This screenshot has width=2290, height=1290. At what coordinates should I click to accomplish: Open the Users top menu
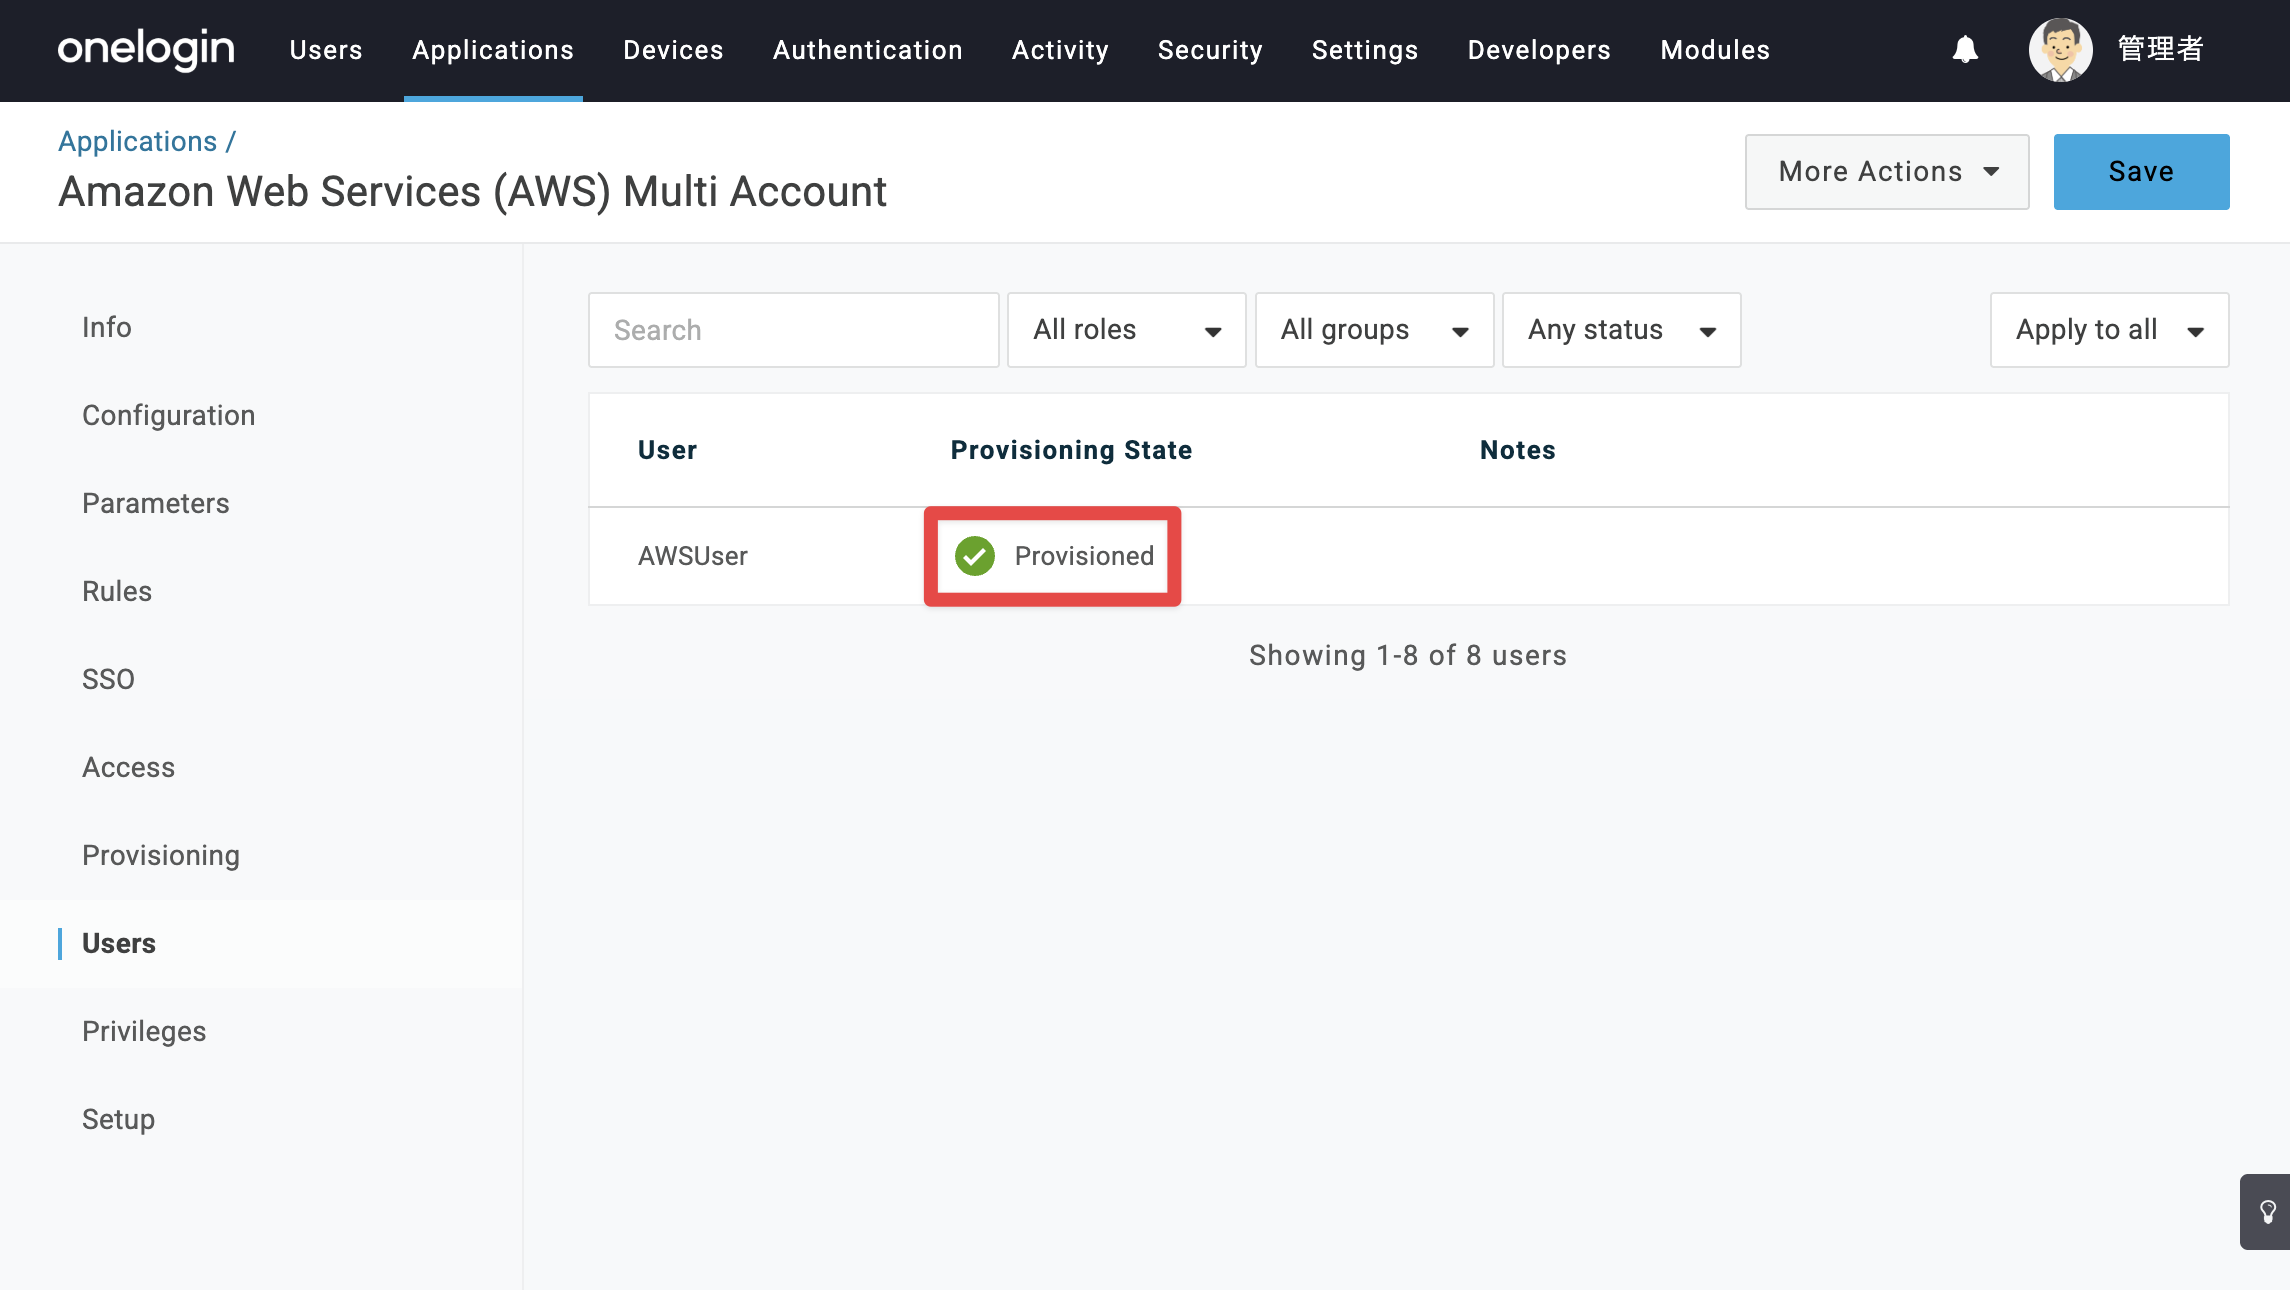tap(326, 50)
